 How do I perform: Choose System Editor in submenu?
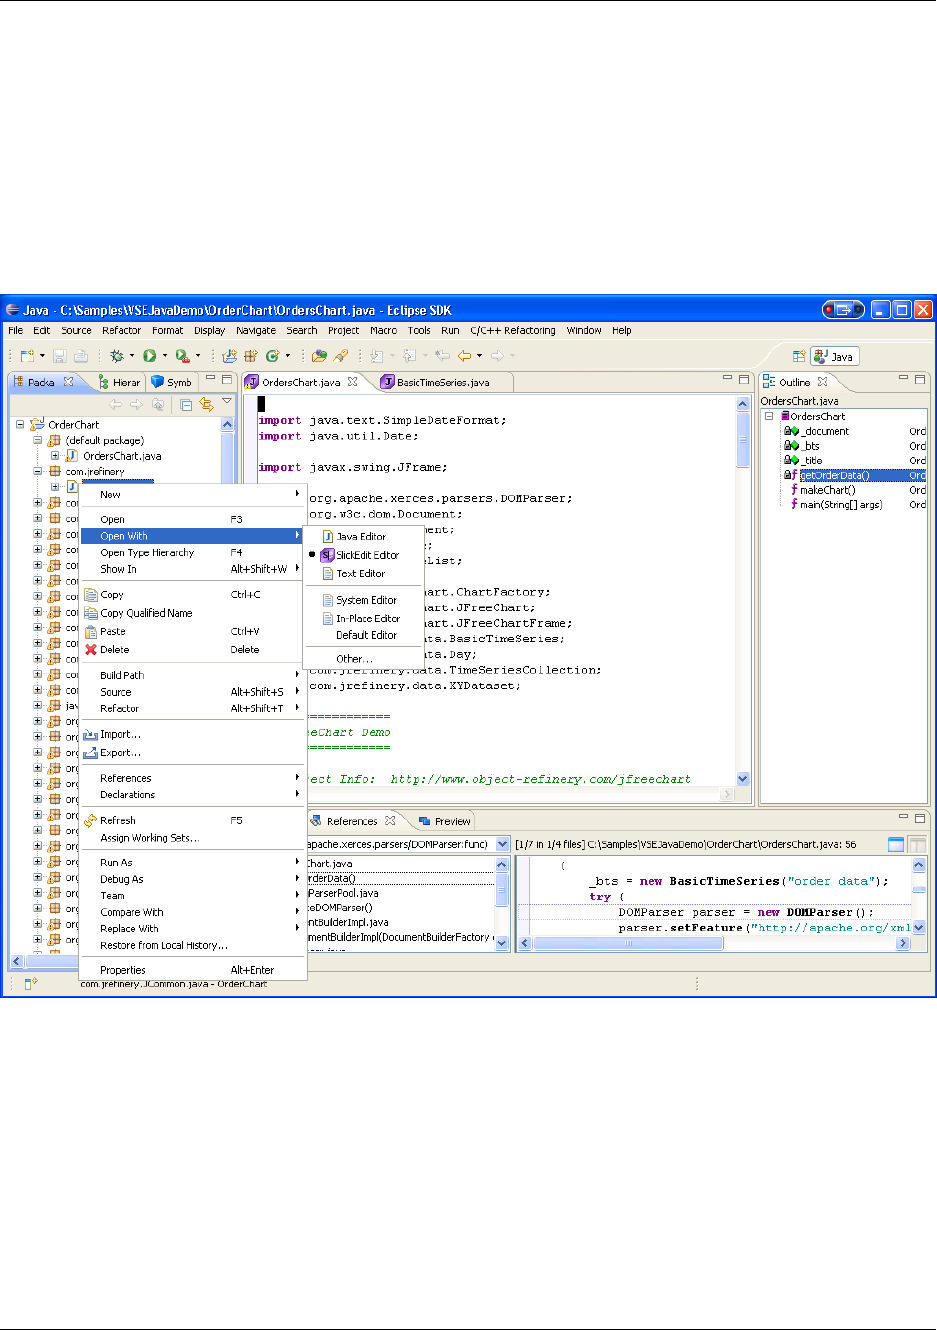(363, 601)
